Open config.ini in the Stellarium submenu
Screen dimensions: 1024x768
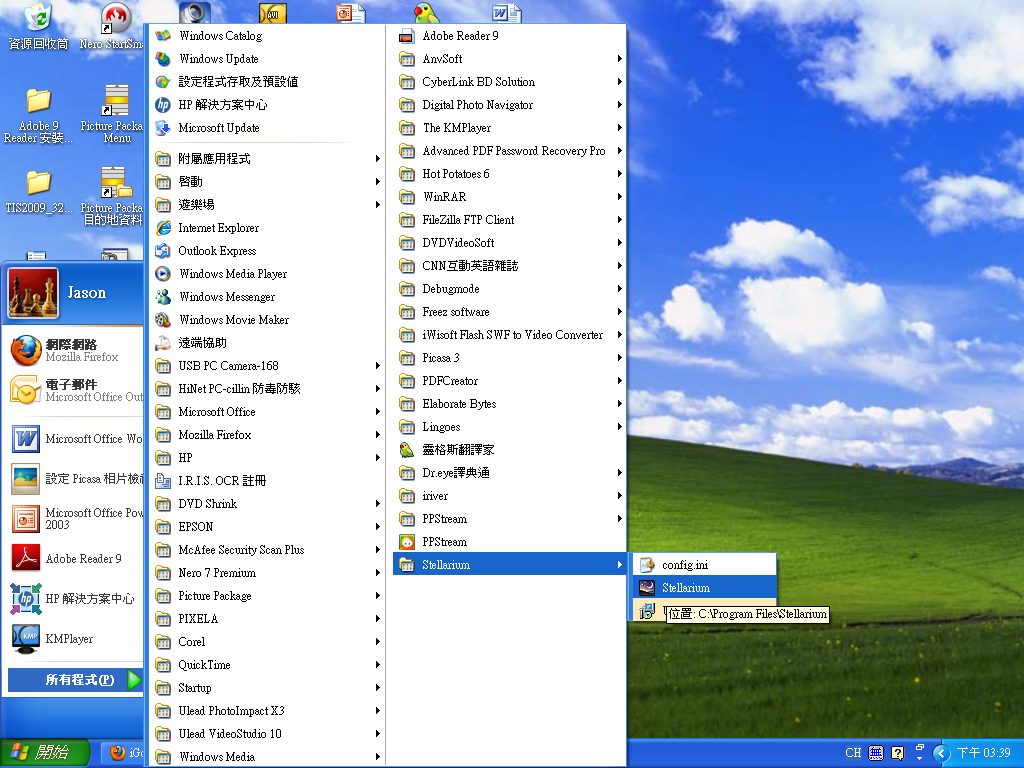click(x=705, y=565)
